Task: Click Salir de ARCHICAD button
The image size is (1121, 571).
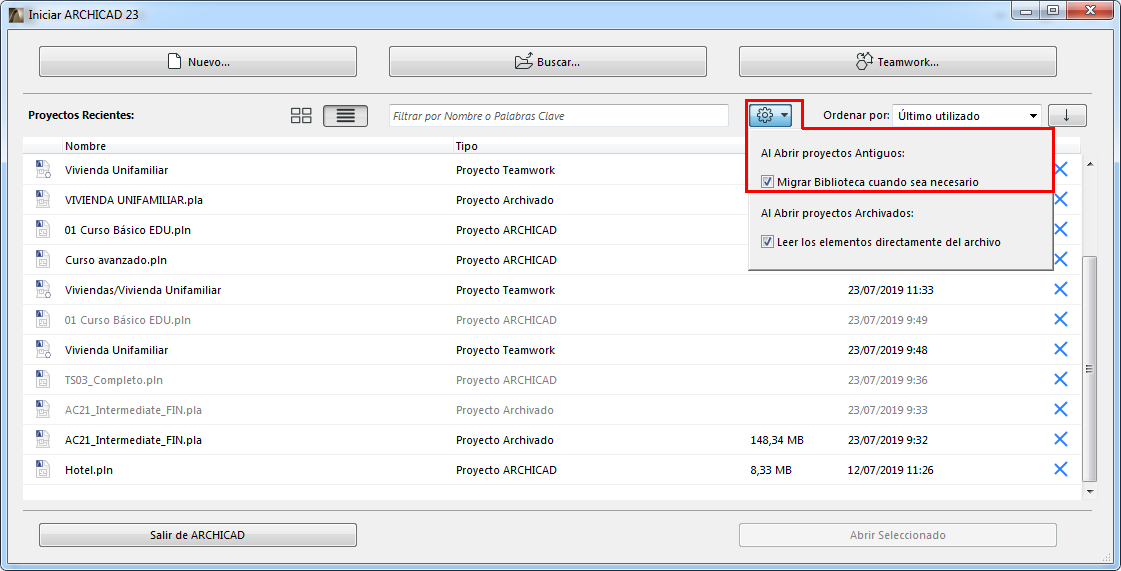Action: coord(198,535)
